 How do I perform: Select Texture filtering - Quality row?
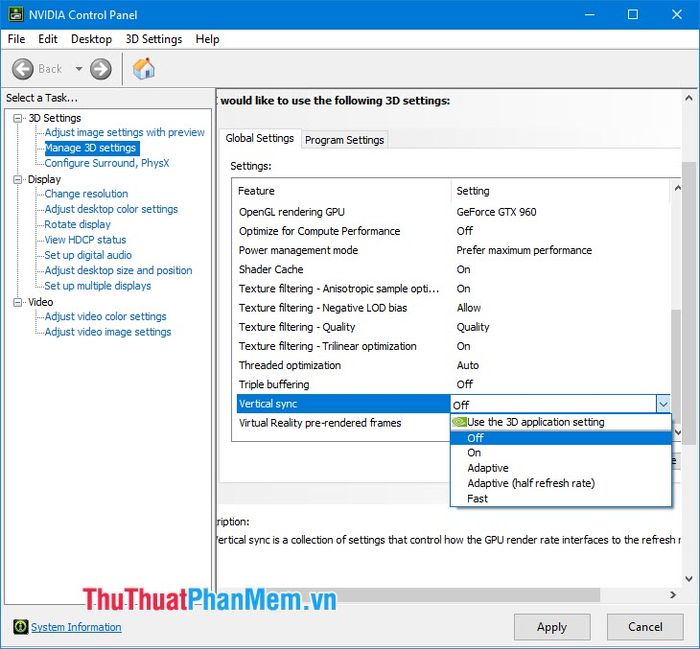pyautogui.click(x=453, y=327)
